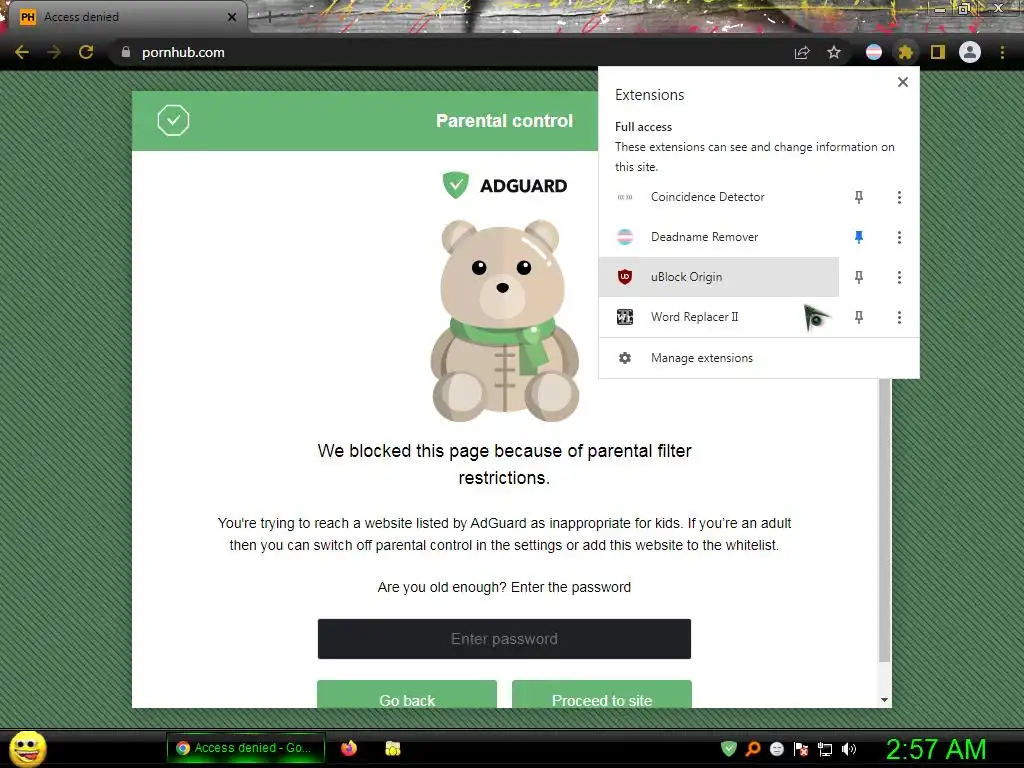Go back using browser back arrow
Screen dimensions: 1024x768
22,52
